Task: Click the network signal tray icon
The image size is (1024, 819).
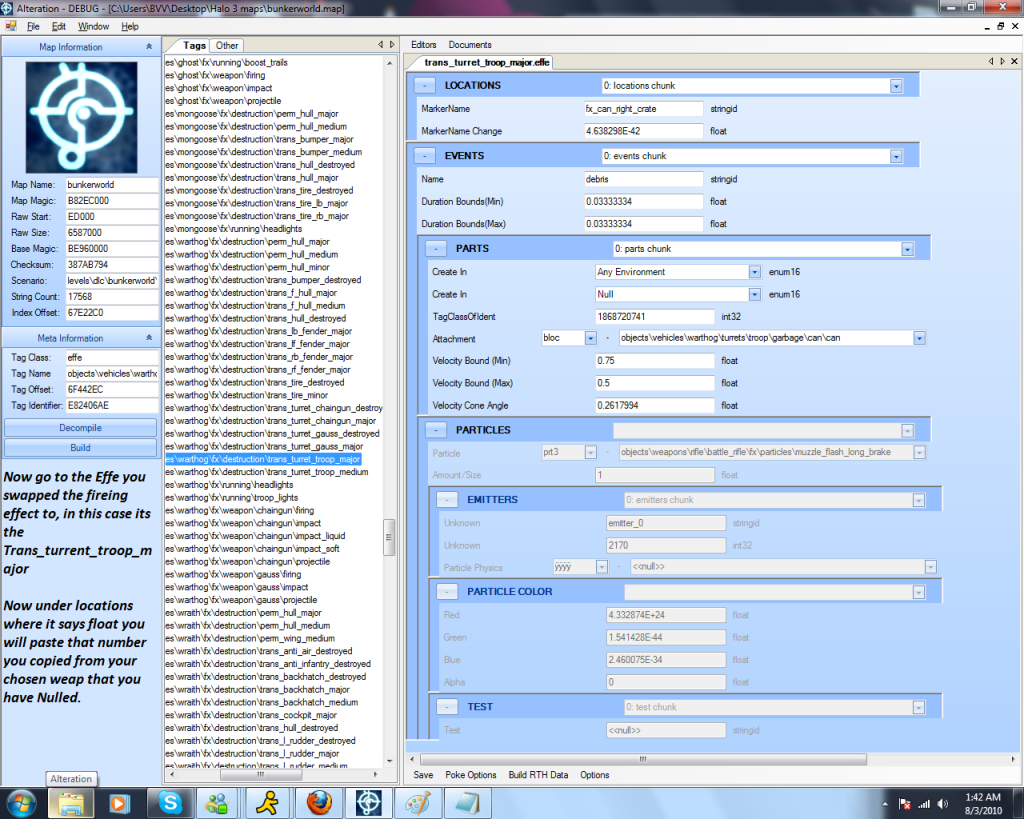Action: pos(924,803)
